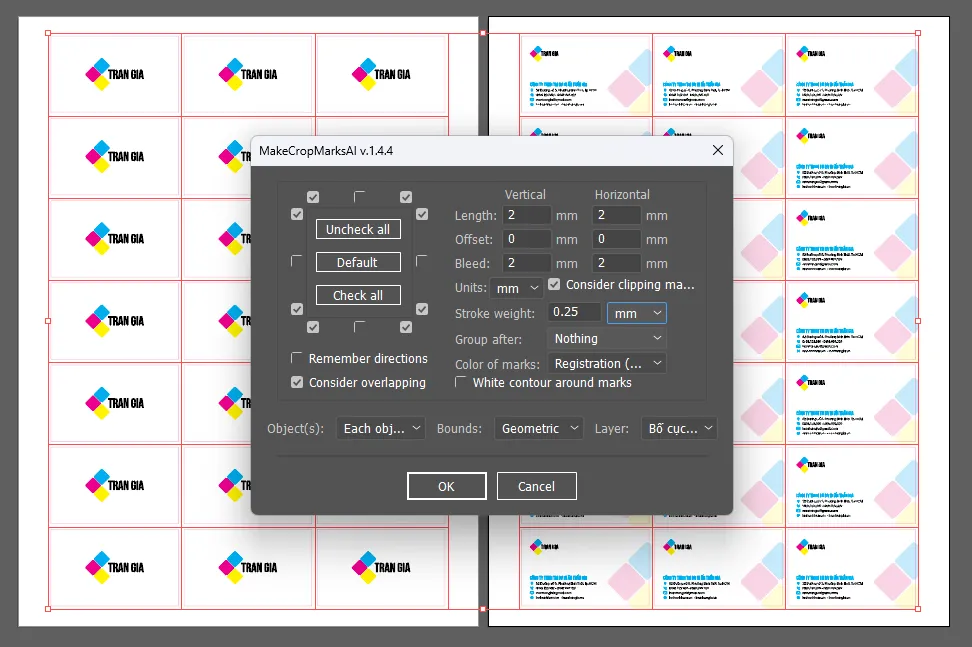Toggle the Consider overlapping checkbox
Viewport: 972px width, 647px height.
pos(297,382)
